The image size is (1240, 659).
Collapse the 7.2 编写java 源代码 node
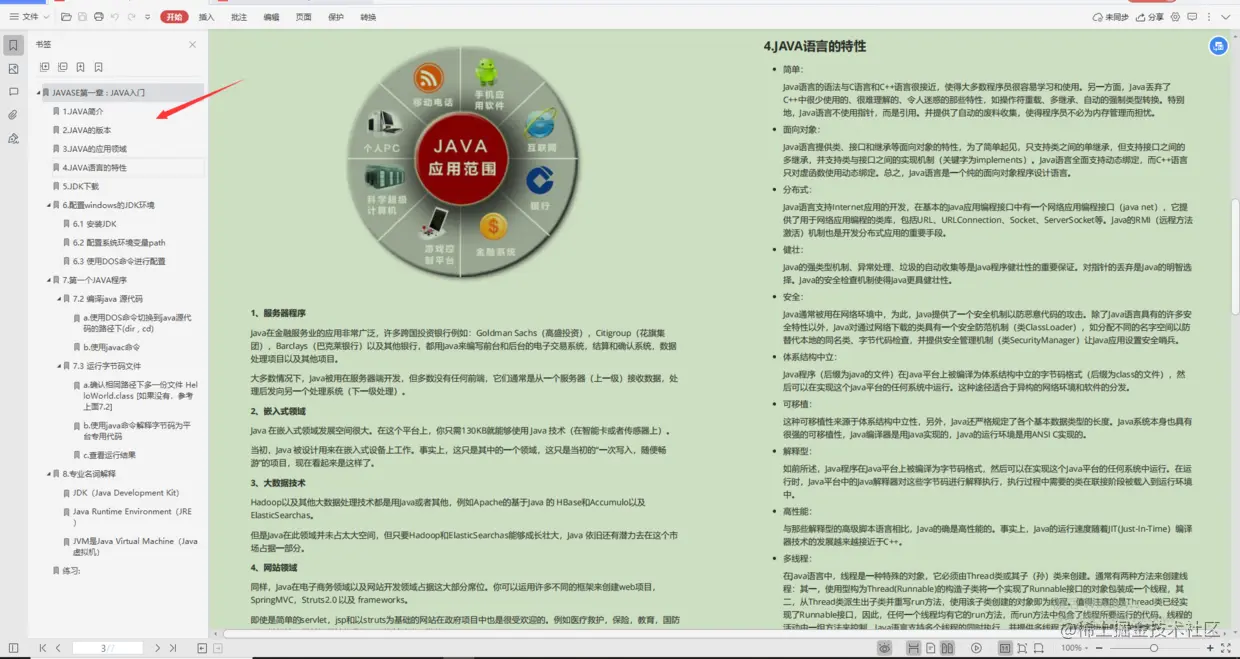click(x=59, y=299)
